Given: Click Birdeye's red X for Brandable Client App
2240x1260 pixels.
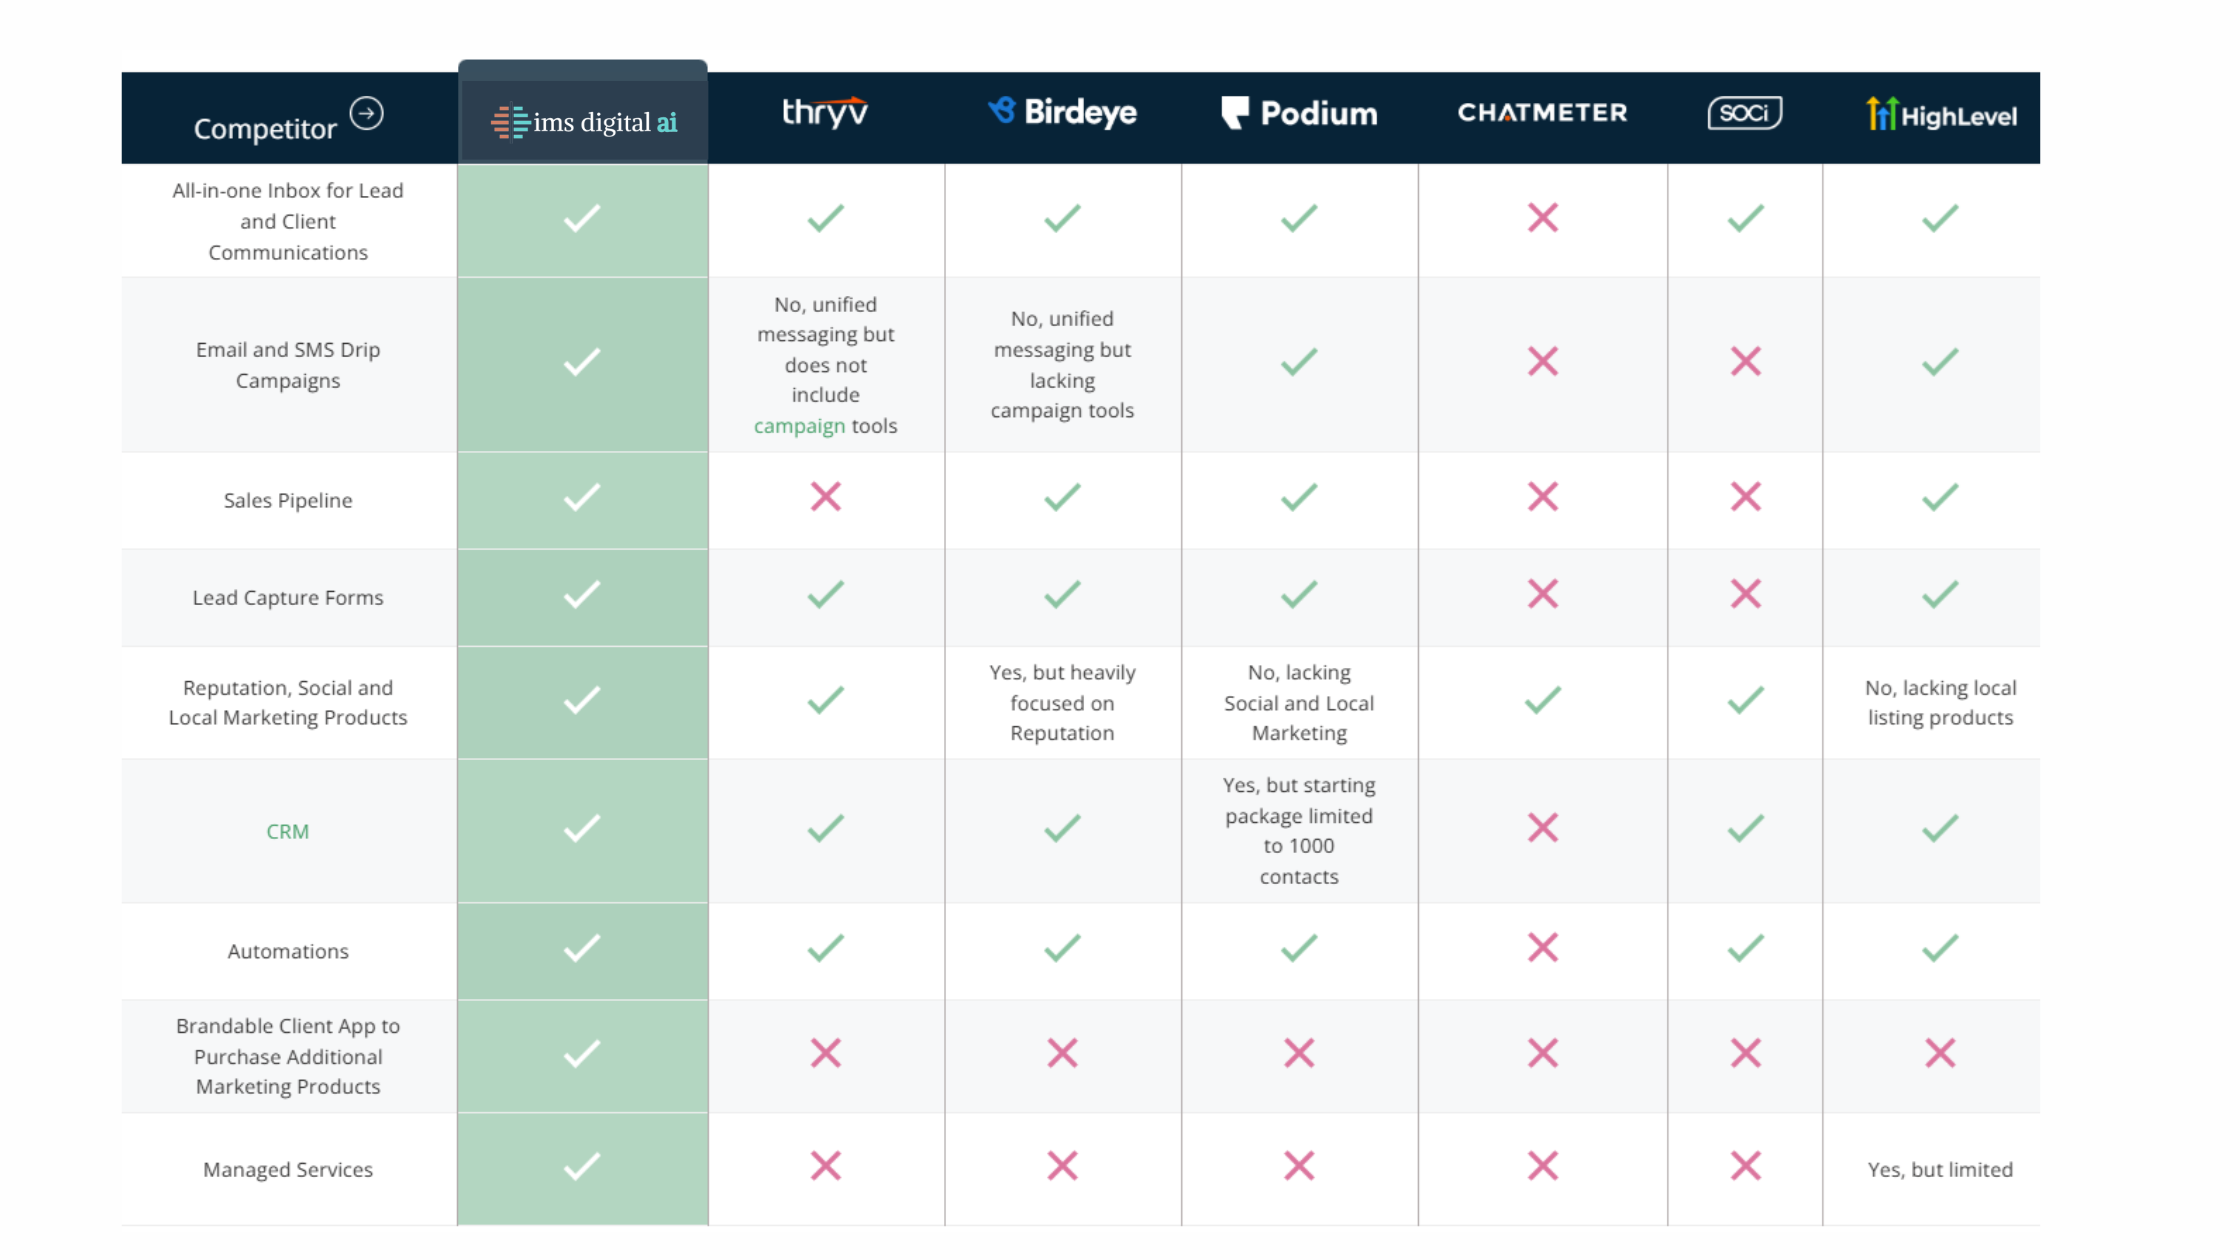Looking at the screenshot, I should 1062,1053.
